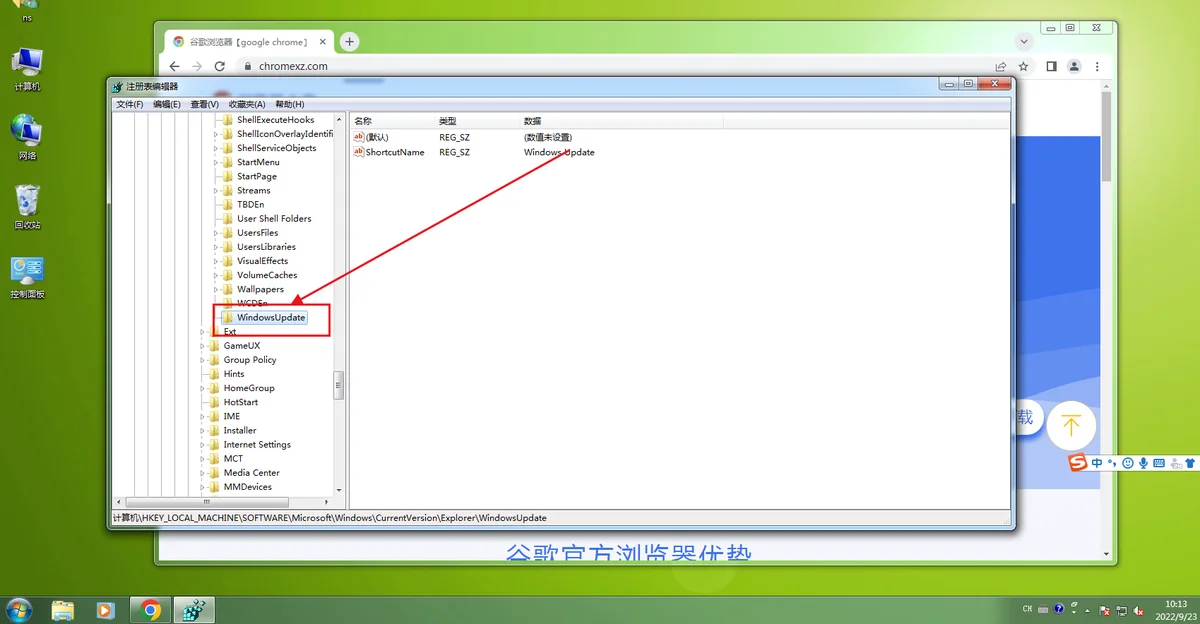The height and width of the screenshot is (624, 1200).
Task: Open the 文件(F) menu
Action: 130,104
